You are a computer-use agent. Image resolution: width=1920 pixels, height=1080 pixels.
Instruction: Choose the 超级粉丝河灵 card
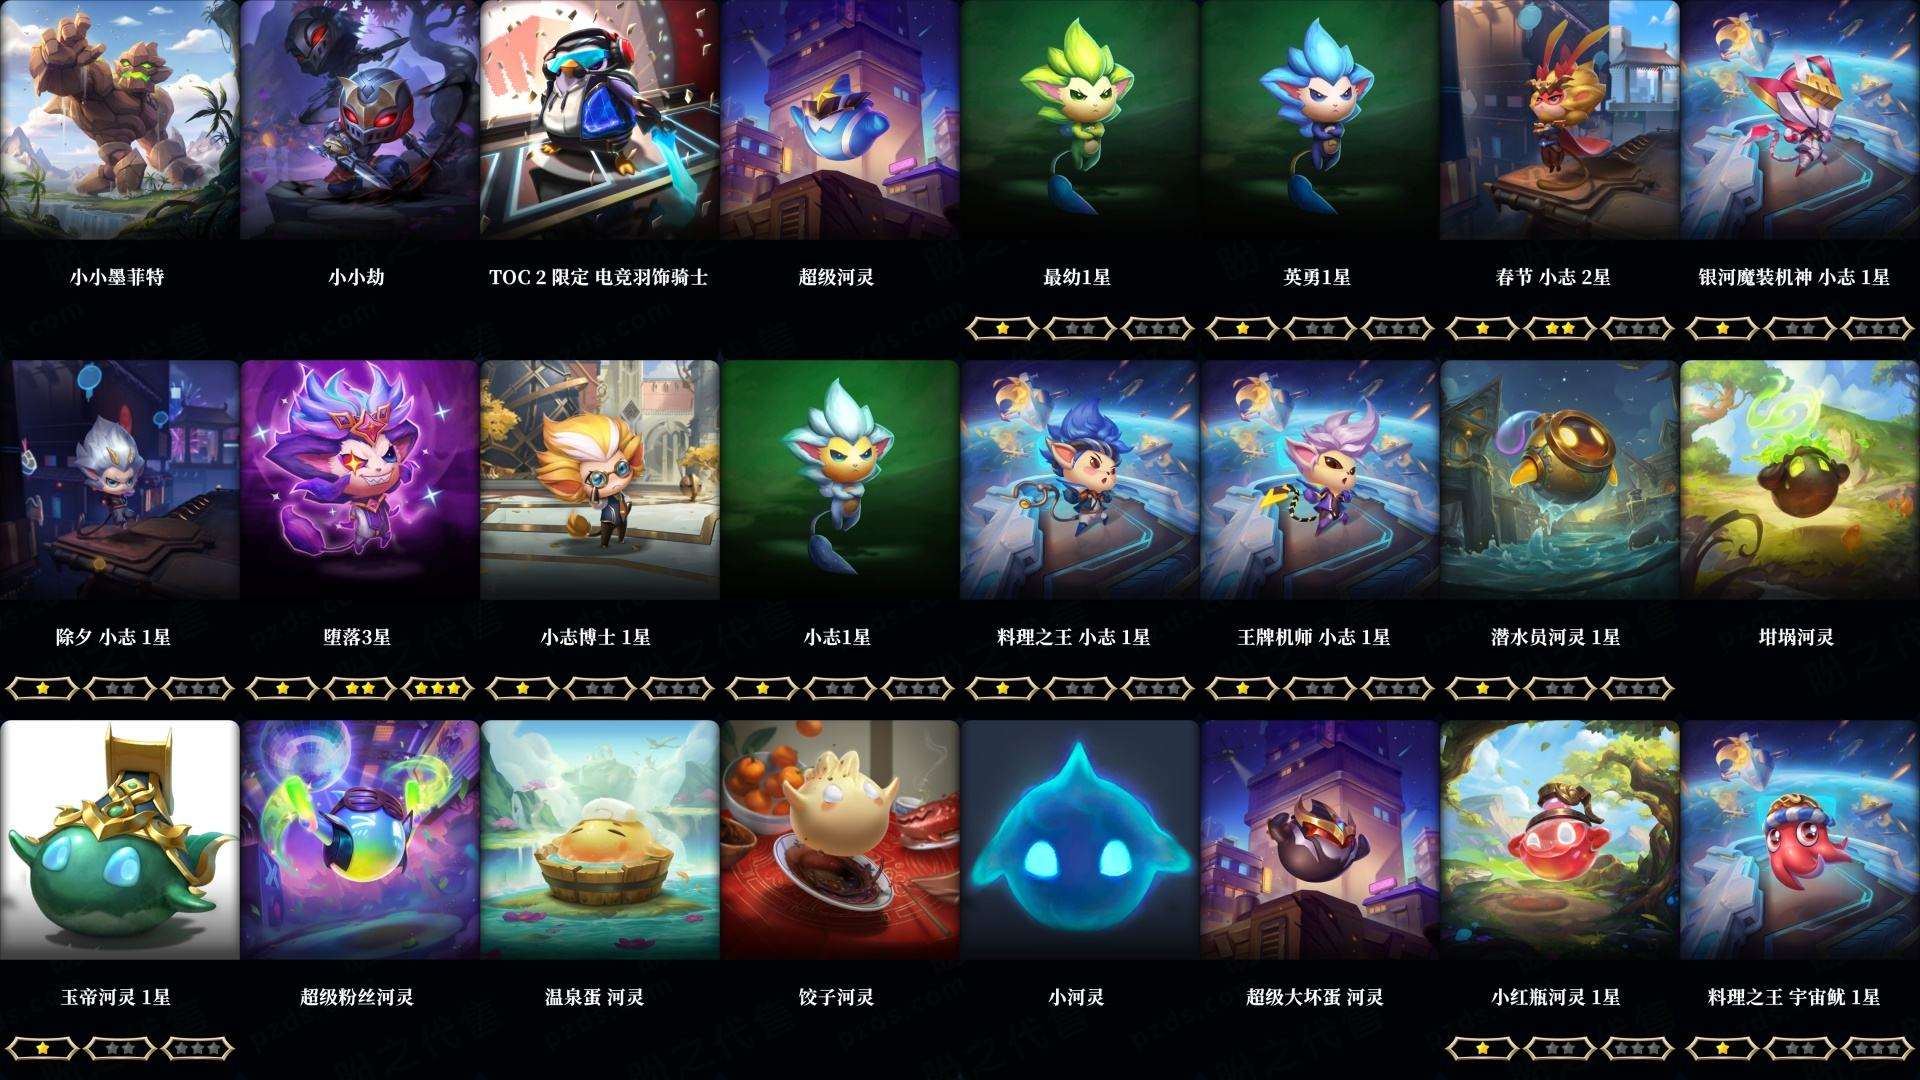coord(359,840)
